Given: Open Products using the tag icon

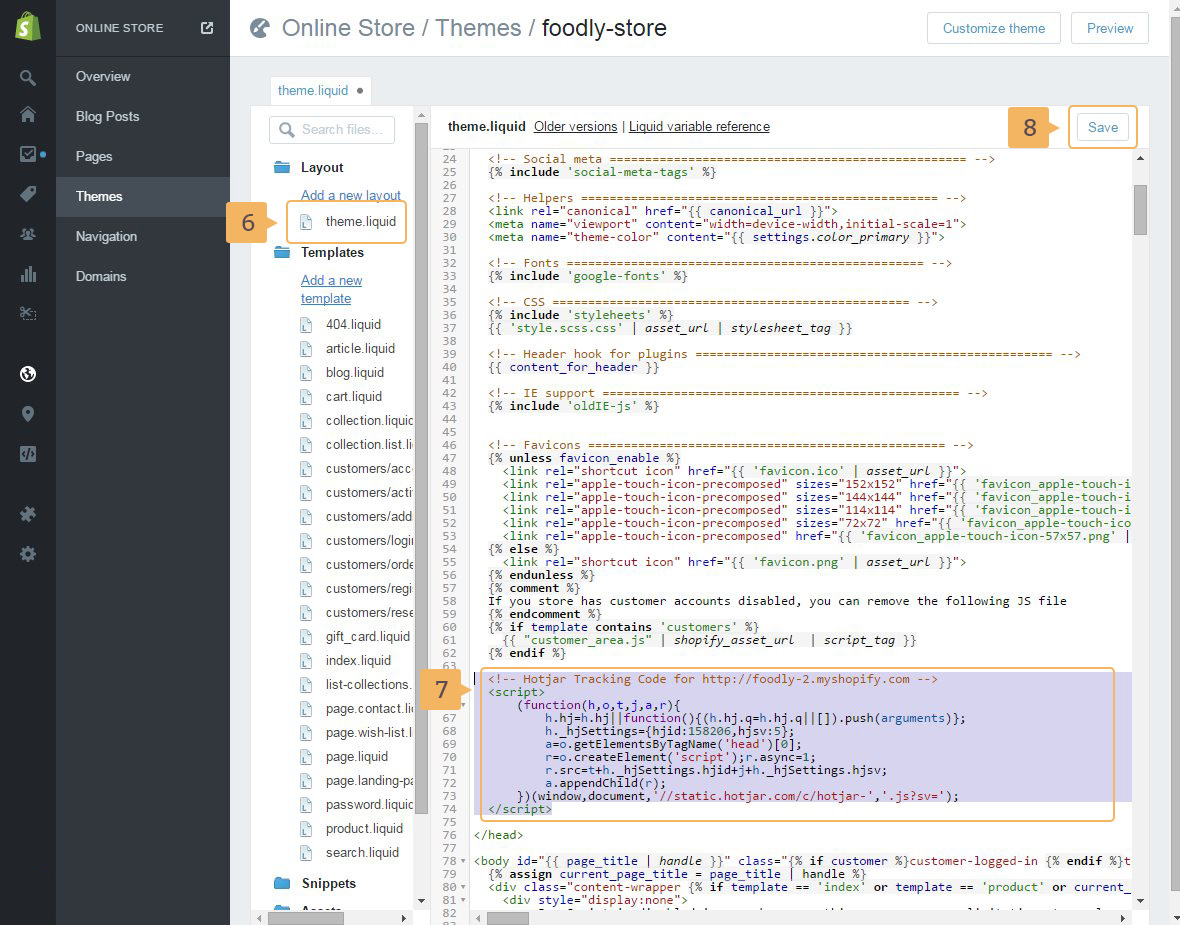Looking at the screenshot, I should pos(28,194).
